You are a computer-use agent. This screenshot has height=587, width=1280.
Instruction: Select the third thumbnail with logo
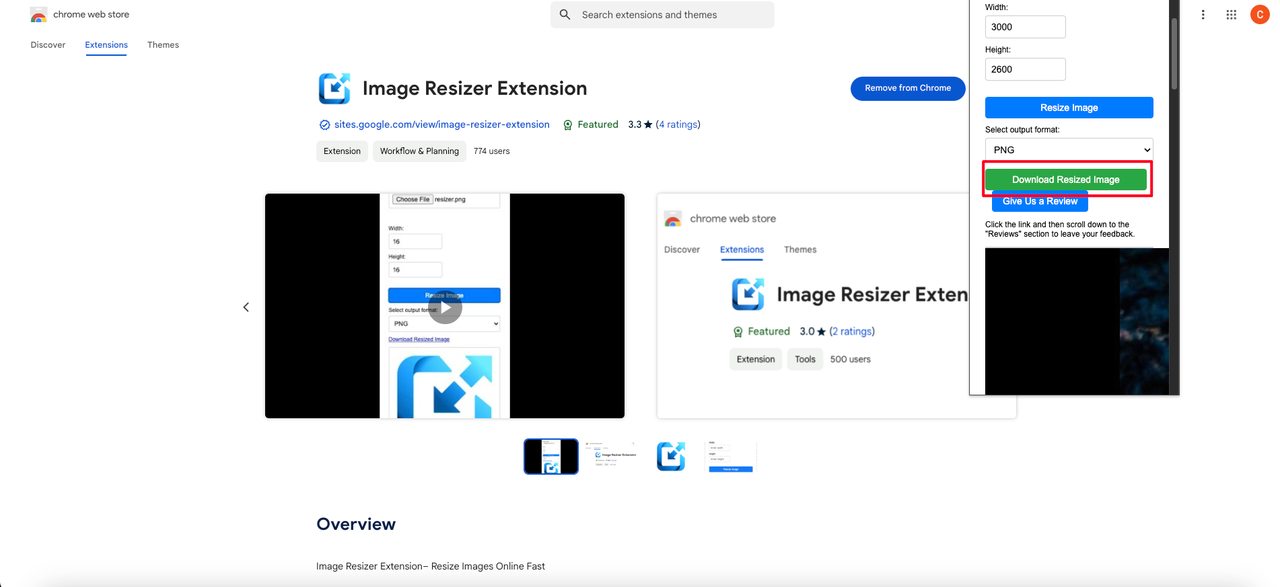pos(671,456)
